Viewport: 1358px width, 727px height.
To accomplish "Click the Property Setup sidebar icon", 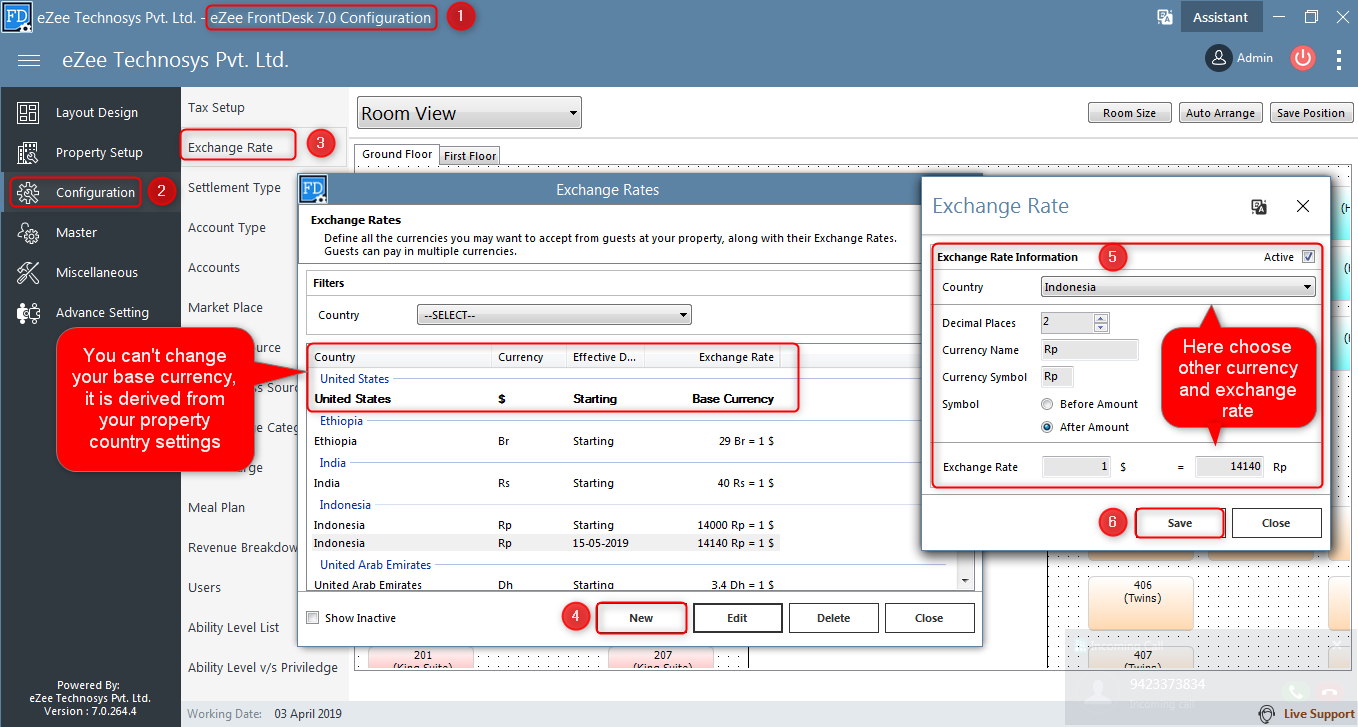I will [x=28, y=153].
